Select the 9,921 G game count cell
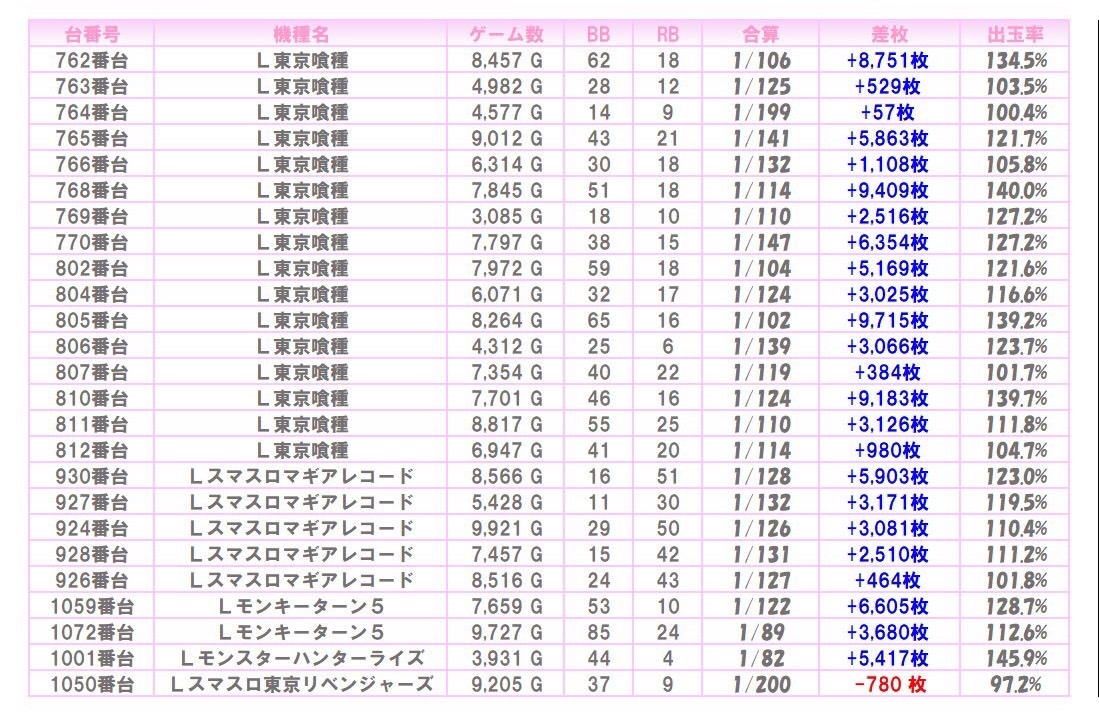The width and height of the screenshot is (1099, 723). coord(507,528)
